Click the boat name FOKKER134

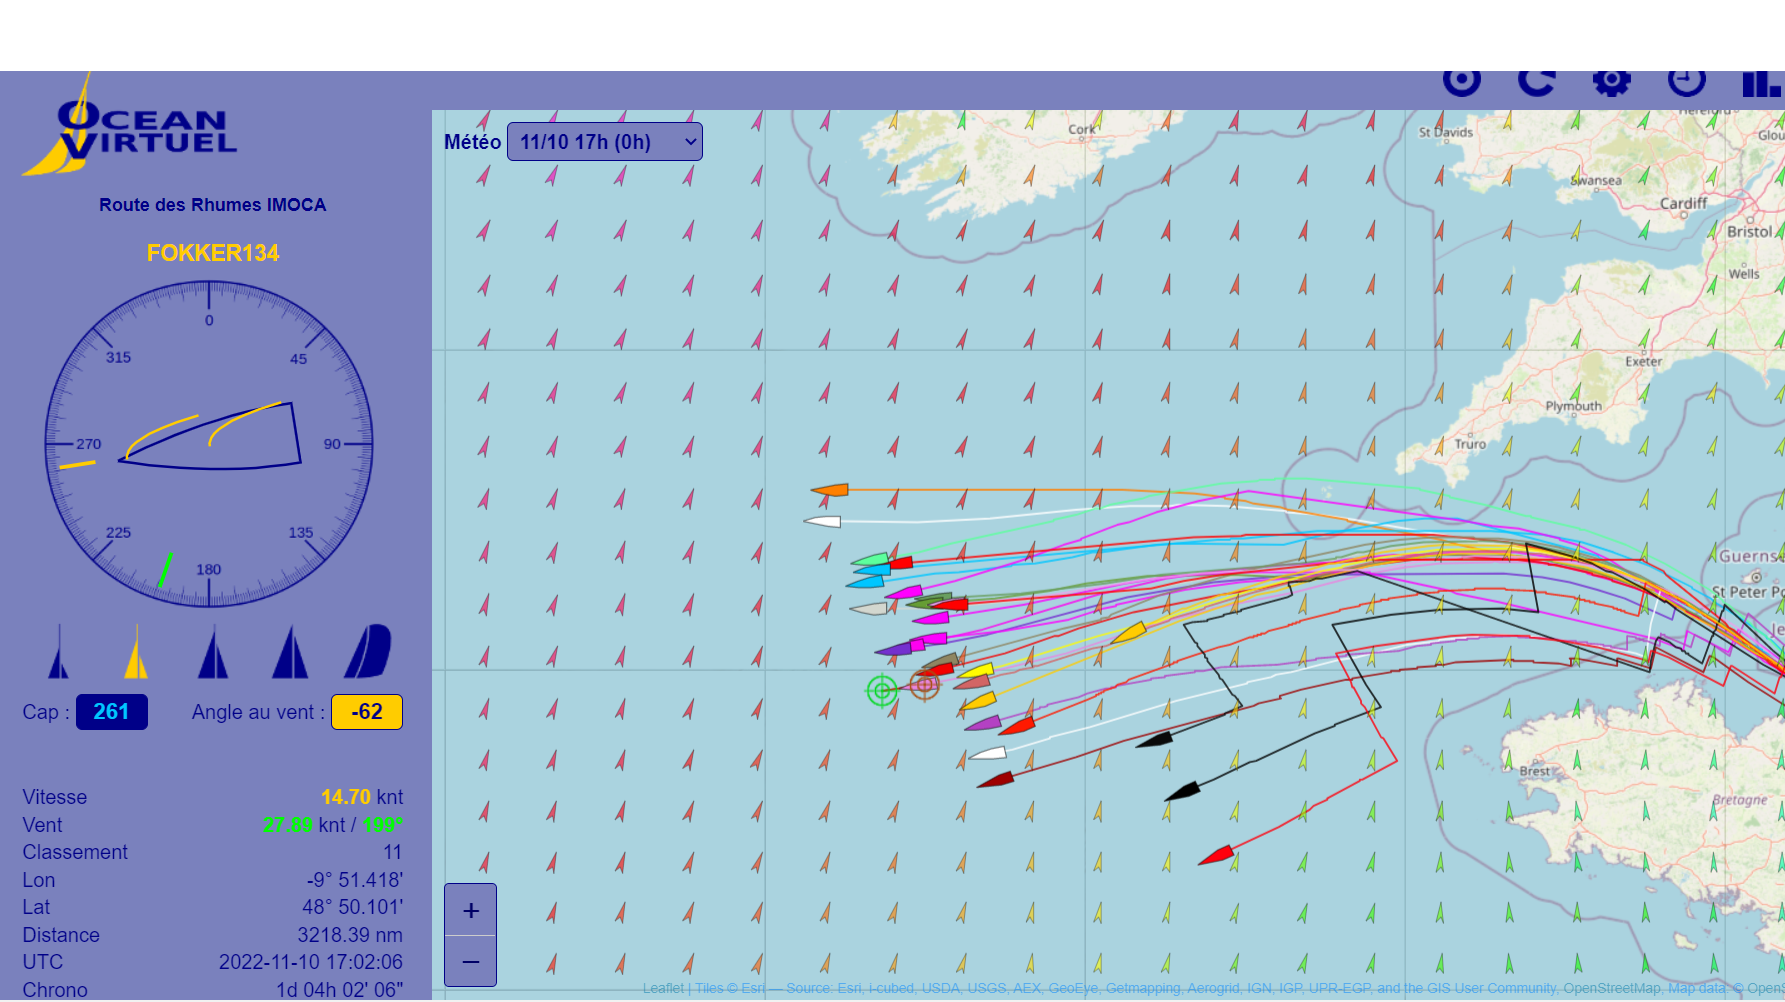[x=213, y=253]
